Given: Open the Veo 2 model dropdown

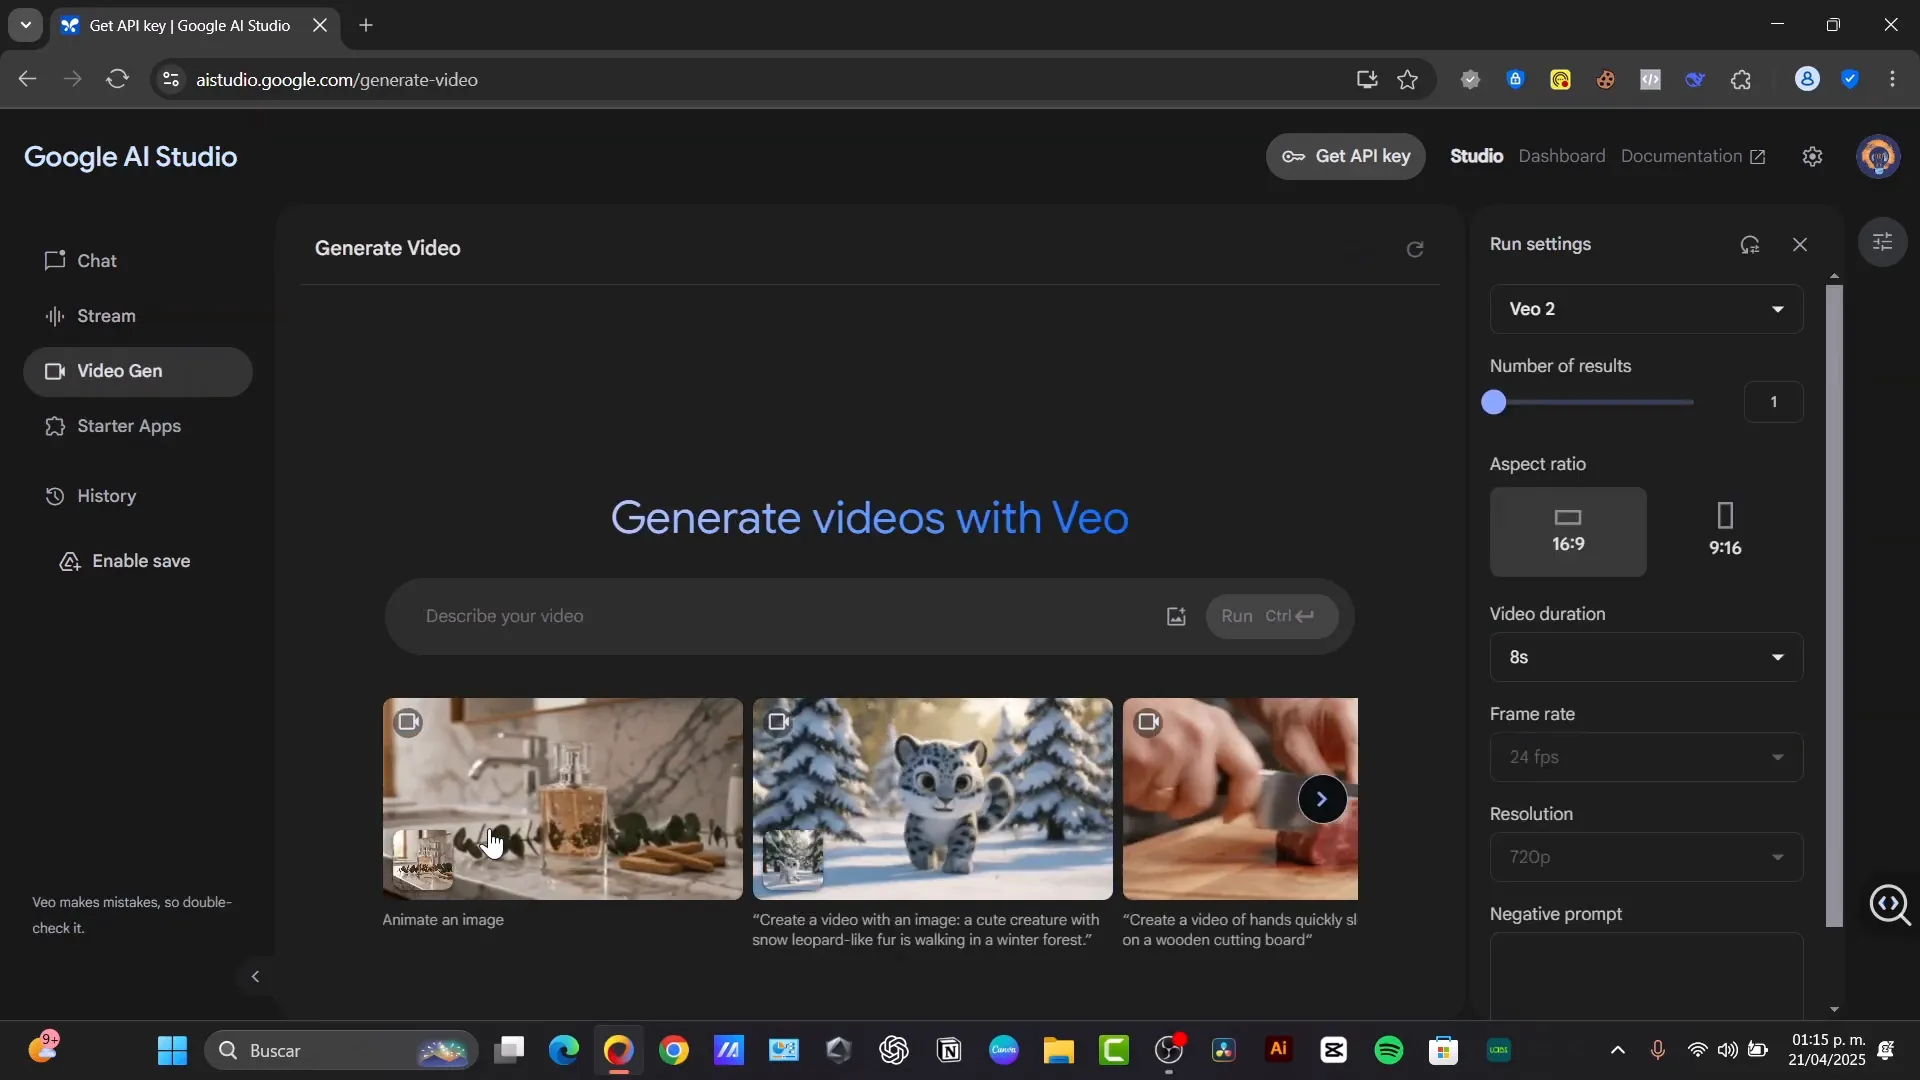Looking at the screenshot, I should pyautogui.click(x=1644, y=309).
